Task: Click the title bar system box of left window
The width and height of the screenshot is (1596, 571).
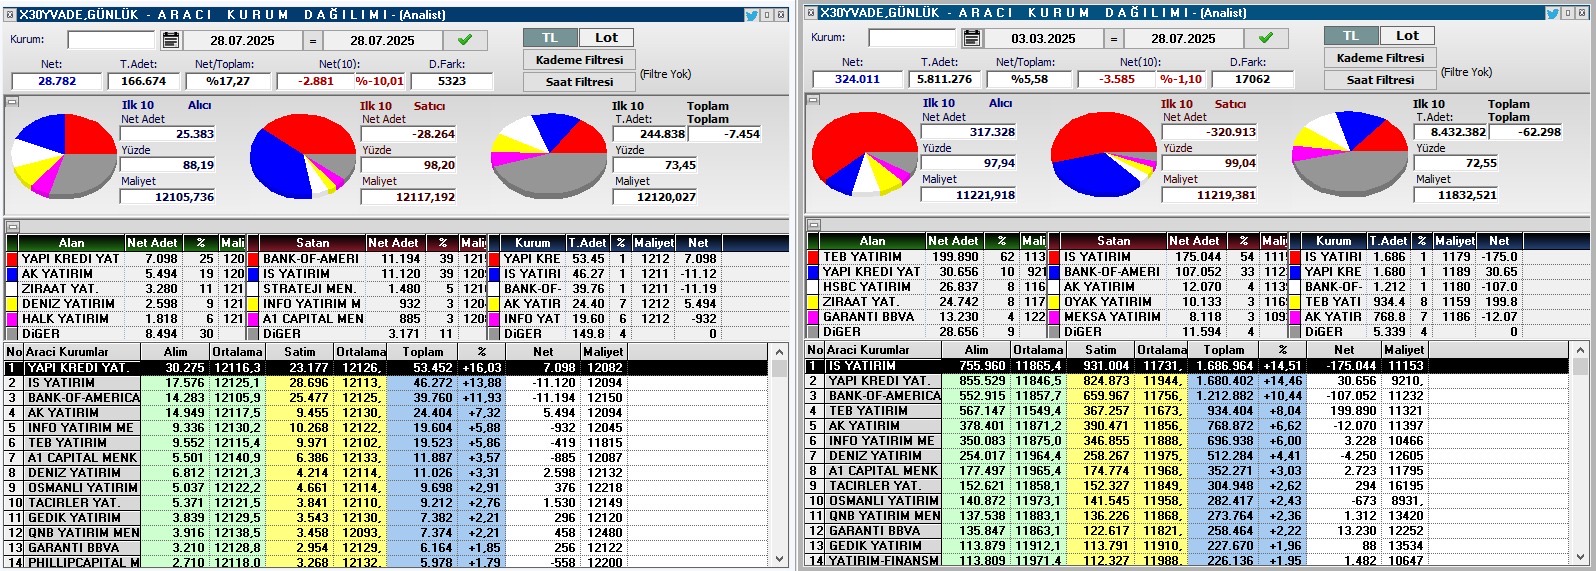Action: tap(10, 15)
